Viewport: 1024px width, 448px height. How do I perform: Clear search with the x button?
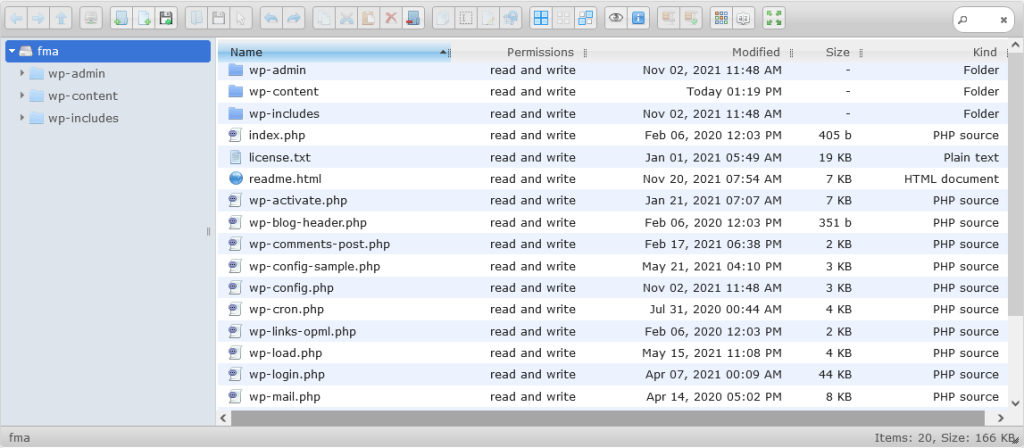(x=1004, y=20)
